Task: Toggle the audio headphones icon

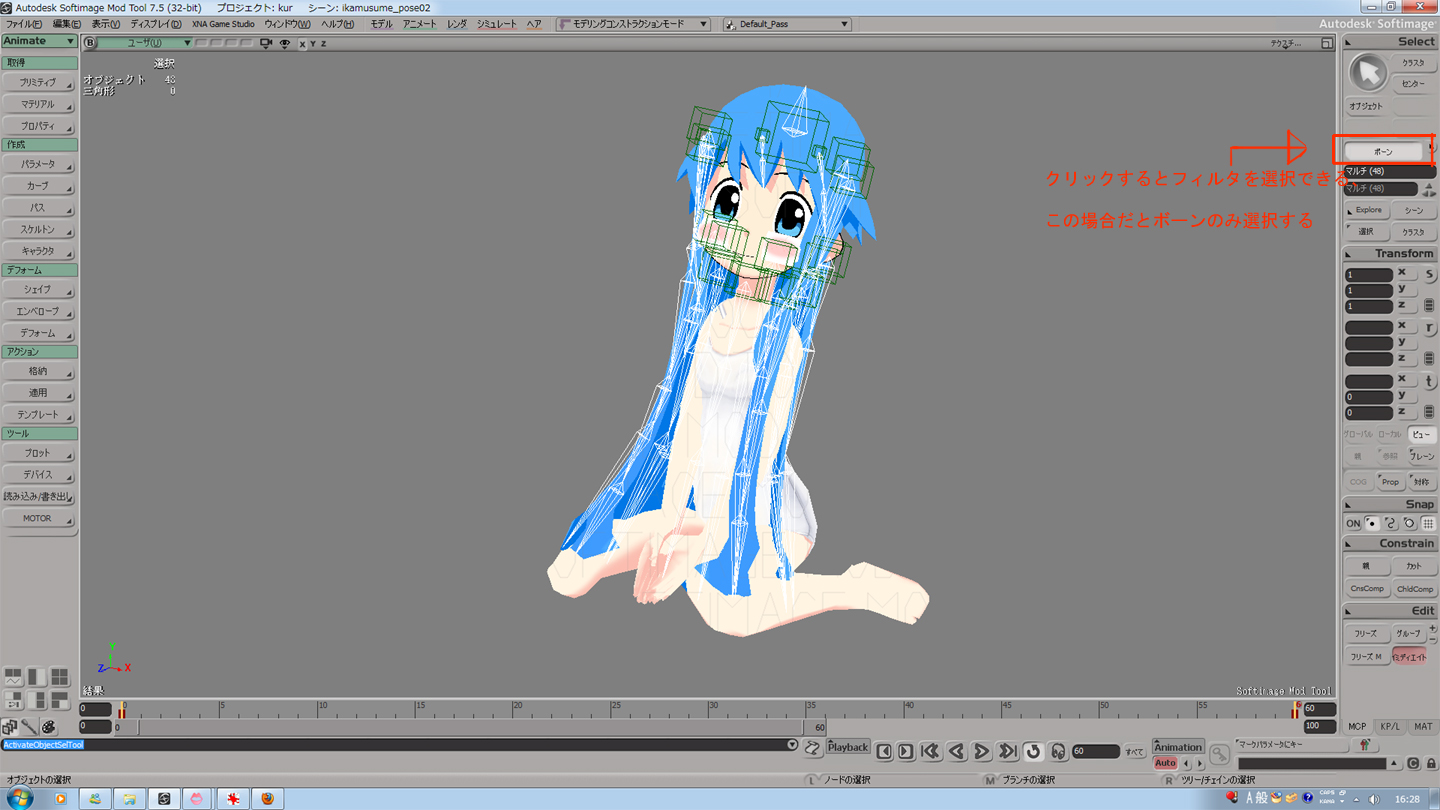Action: pyautogui.click(x=1057, y=751)
